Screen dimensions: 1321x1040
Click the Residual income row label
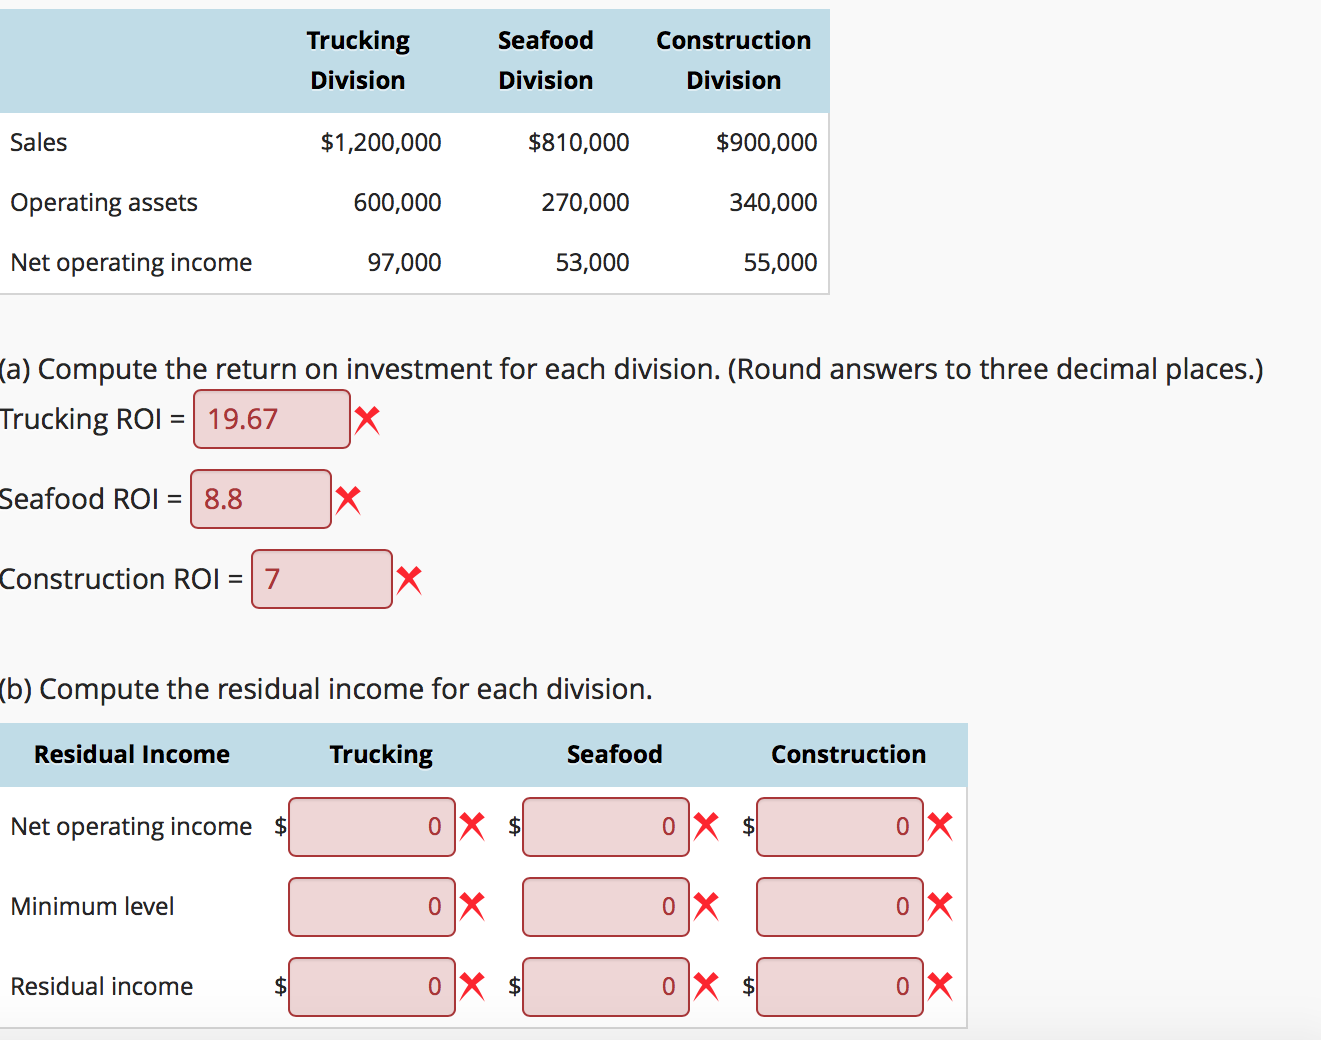pos(102,987)
